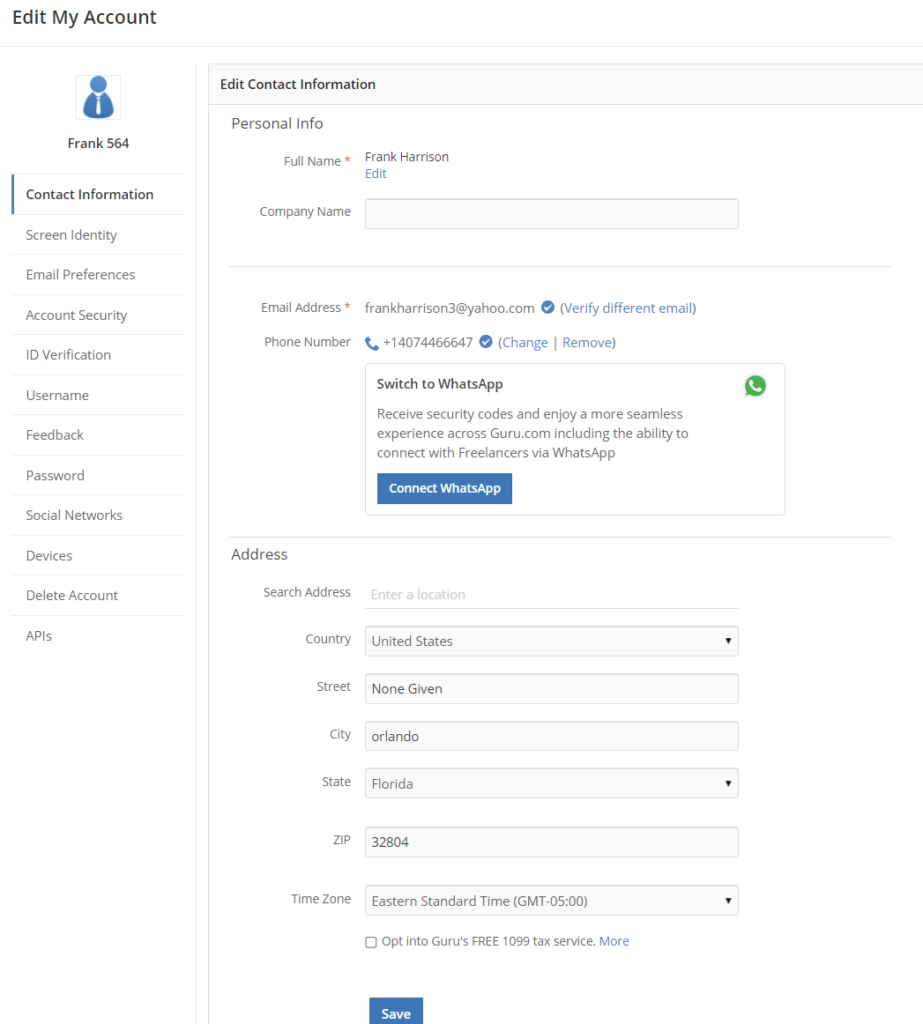Enable the FREE 1099 tax service checkbox

coord(371,942)
